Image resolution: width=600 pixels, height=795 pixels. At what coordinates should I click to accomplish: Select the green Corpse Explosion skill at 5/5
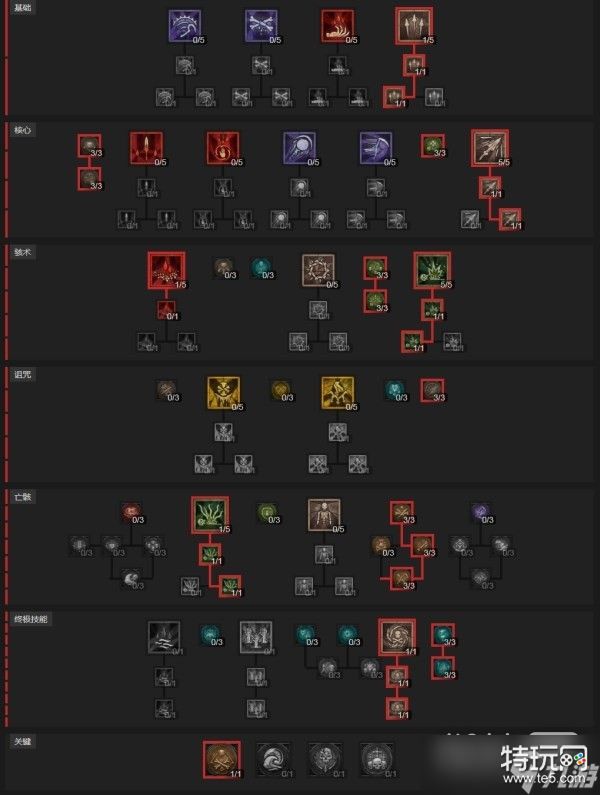pyautogui.click(x=433, y=270)
